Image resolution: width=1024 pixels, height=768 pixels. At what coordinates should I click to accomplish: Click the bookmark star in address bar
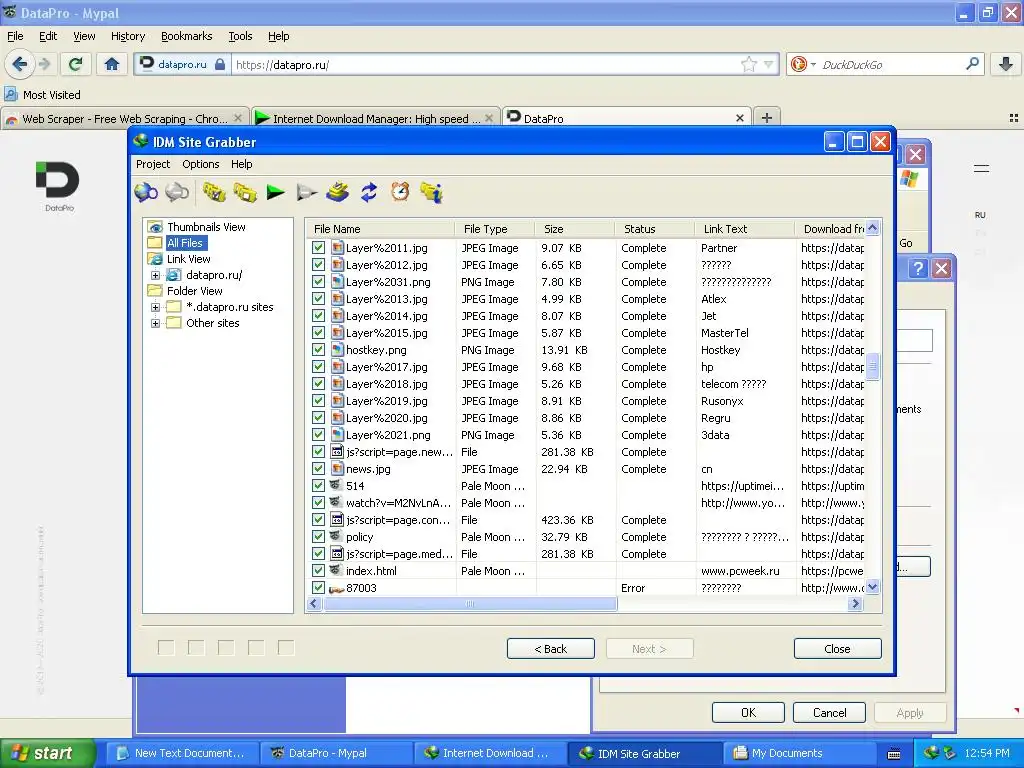[x=748, y=64]
